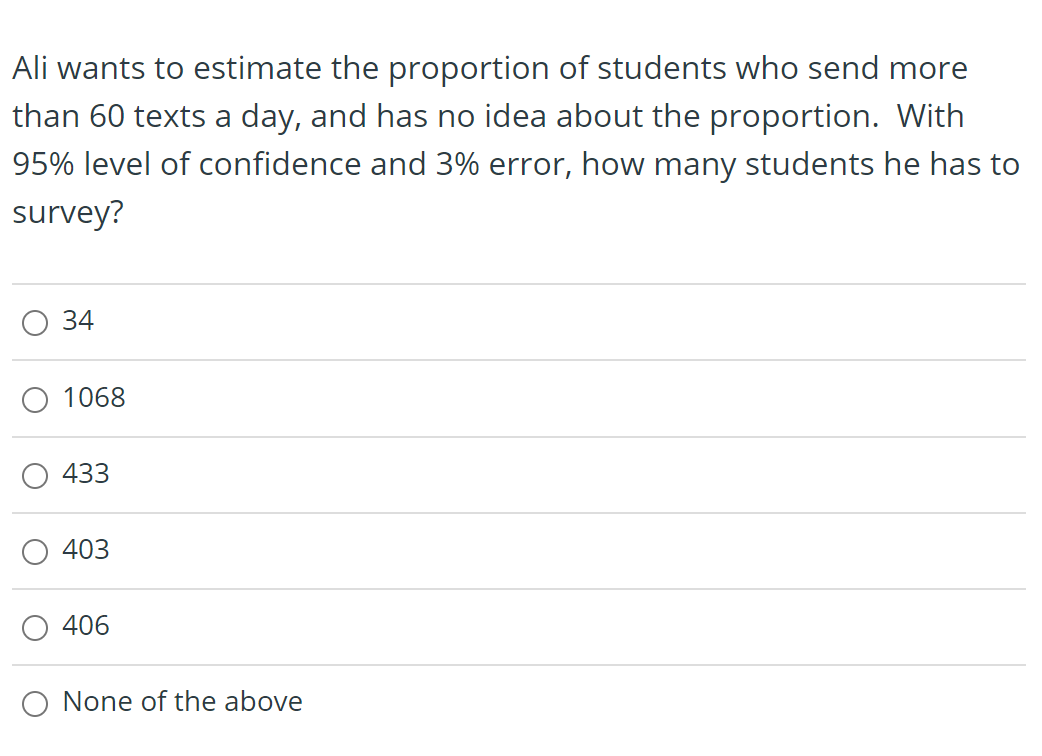Select the radio button for 34
Image resolution: width=1042 pixels, height=756 pixels.
click(x=35, y=322)
